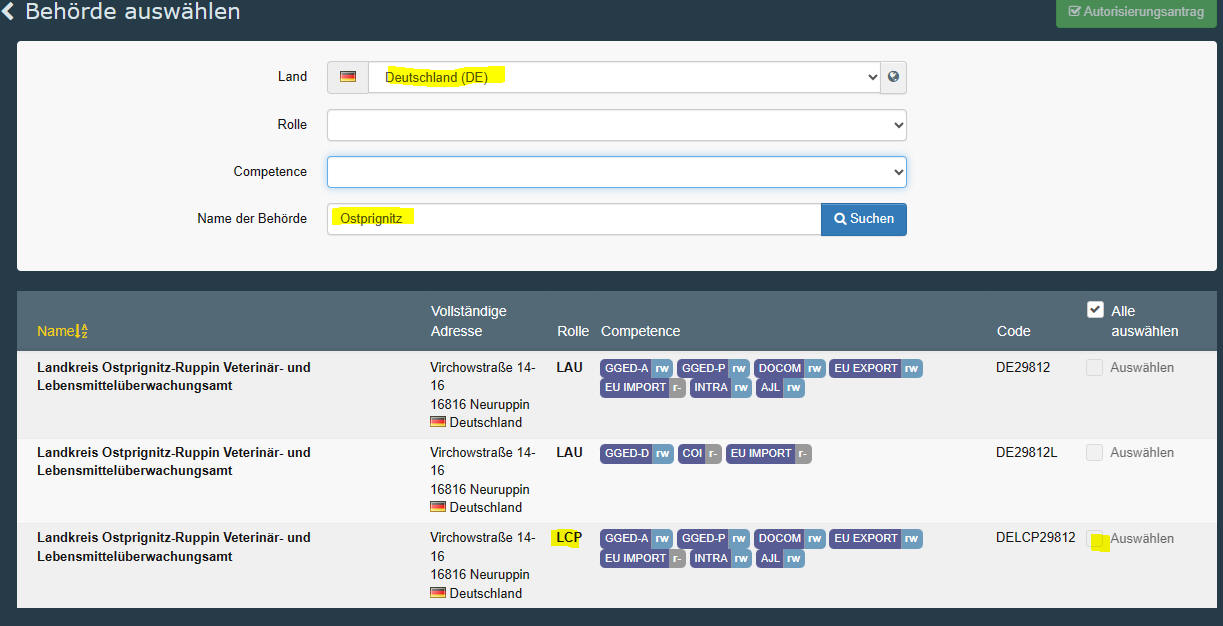Viewport: 1223px width, 626px height.
Task: Click the AJL badge in DELCP29812 row
Action: pyautogui.click(x=780, y=559)
